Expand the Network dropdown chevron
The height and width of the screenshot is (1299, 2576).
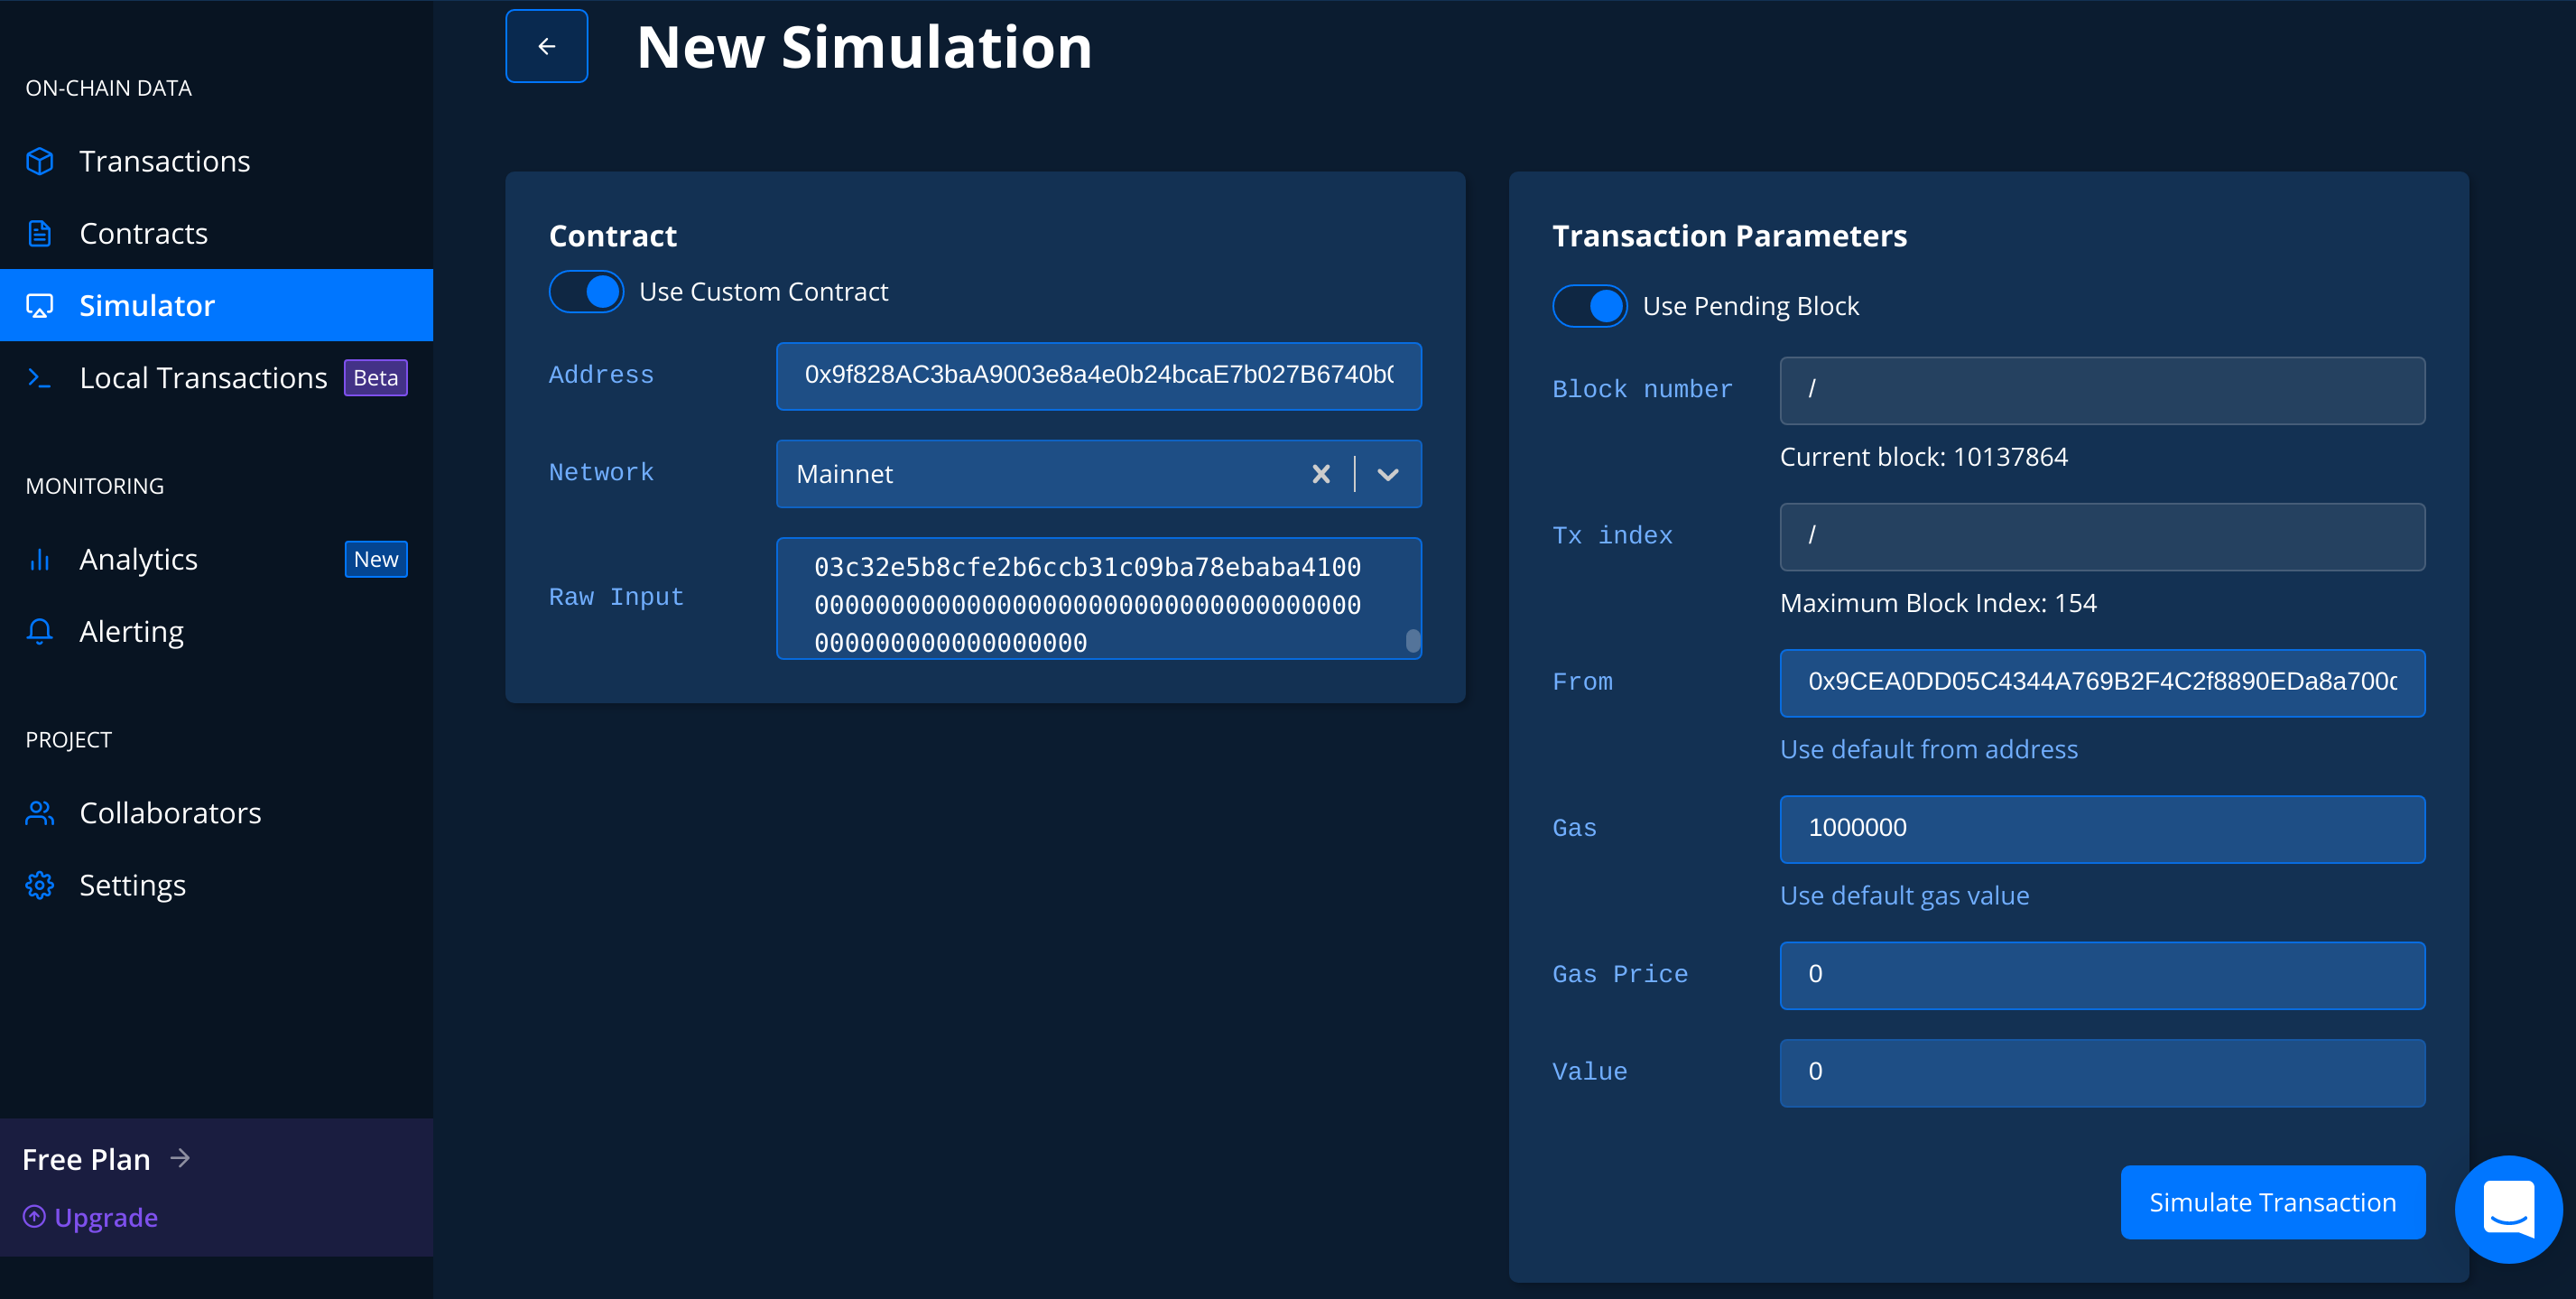(x=1387, y=474)
